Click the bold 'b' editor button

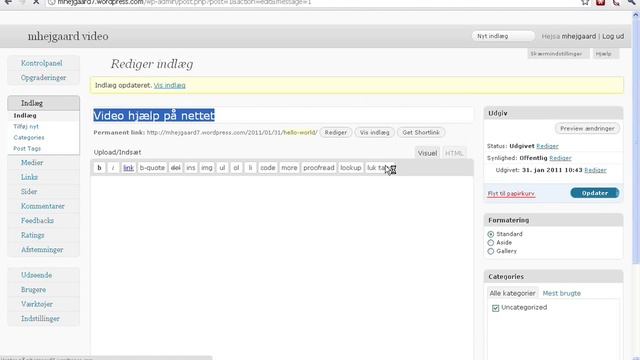click(x=99, y=168)
